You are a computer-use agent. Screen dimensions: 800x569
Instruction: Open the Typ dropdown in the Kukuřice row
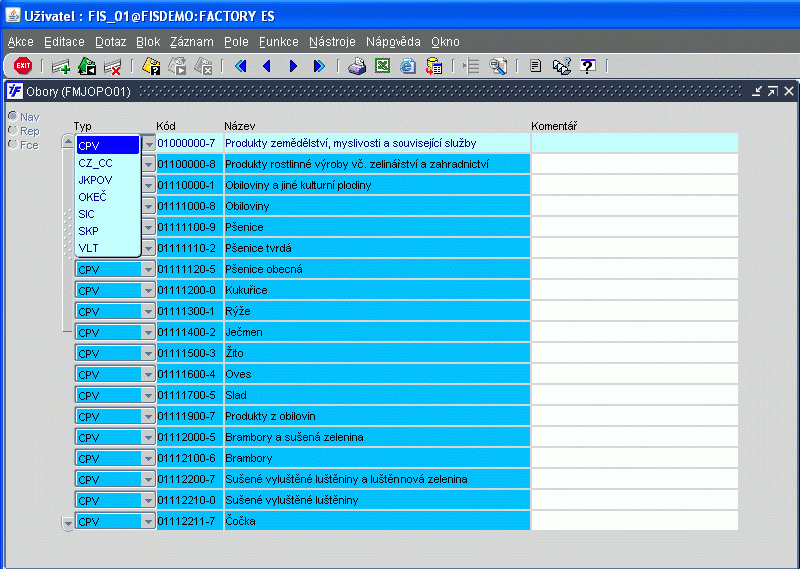click(x=149, y=290)
